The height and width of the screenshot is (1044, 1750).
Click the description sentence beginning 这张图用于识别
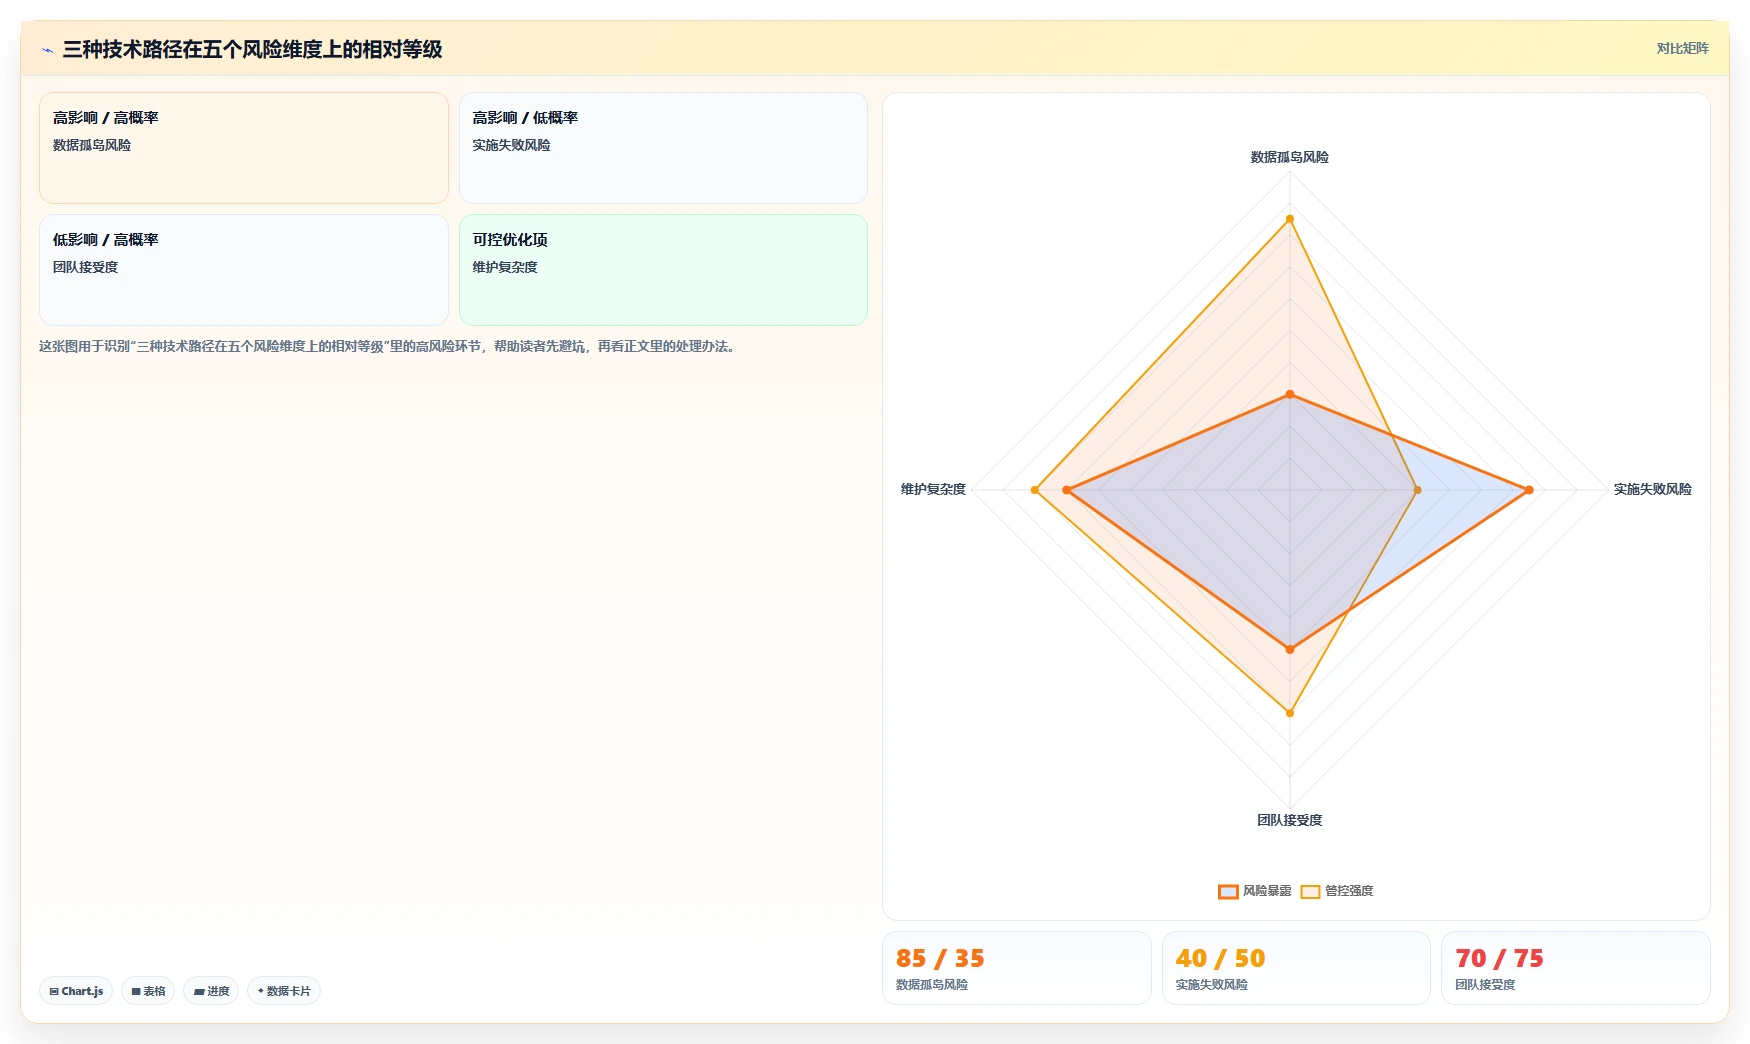click(388, 346)
